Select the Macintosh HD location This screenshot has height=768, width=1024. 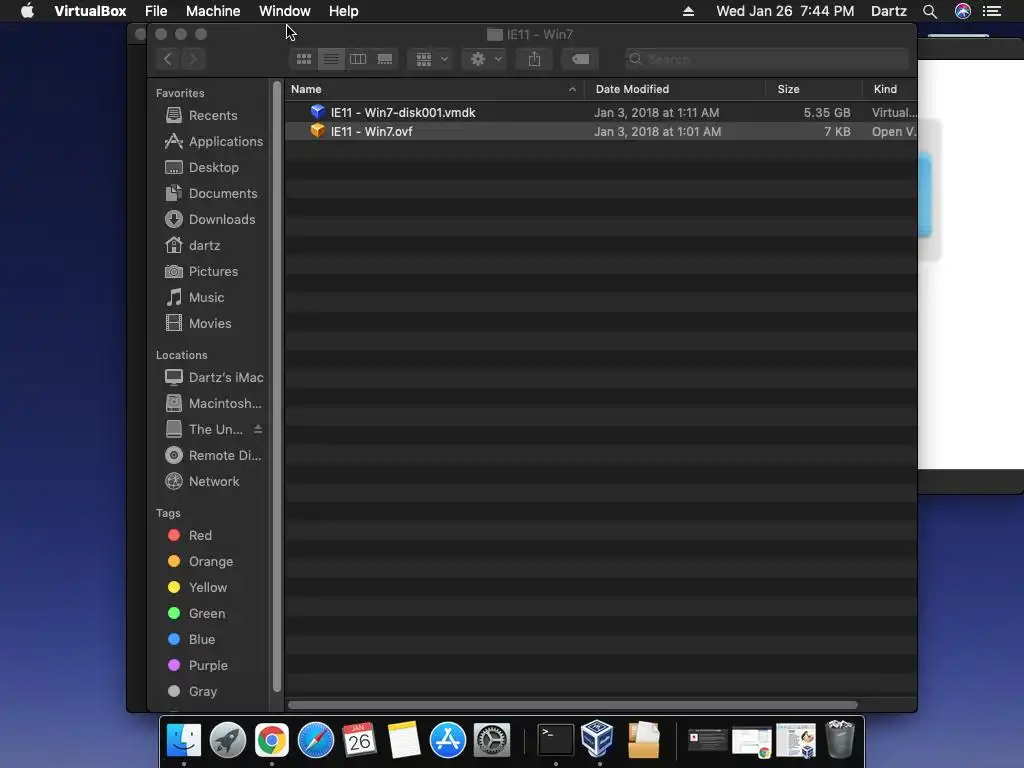tap(213, 404)
